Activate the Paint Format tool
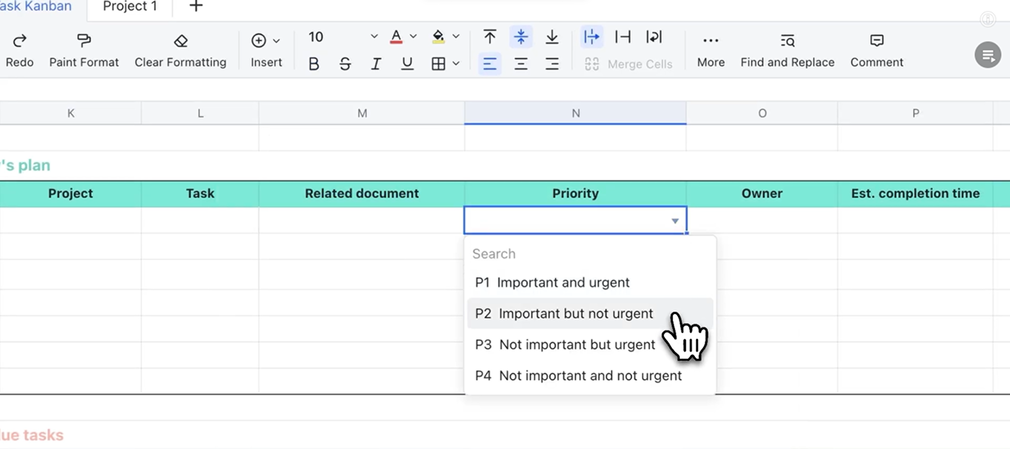 pos(84,41)
